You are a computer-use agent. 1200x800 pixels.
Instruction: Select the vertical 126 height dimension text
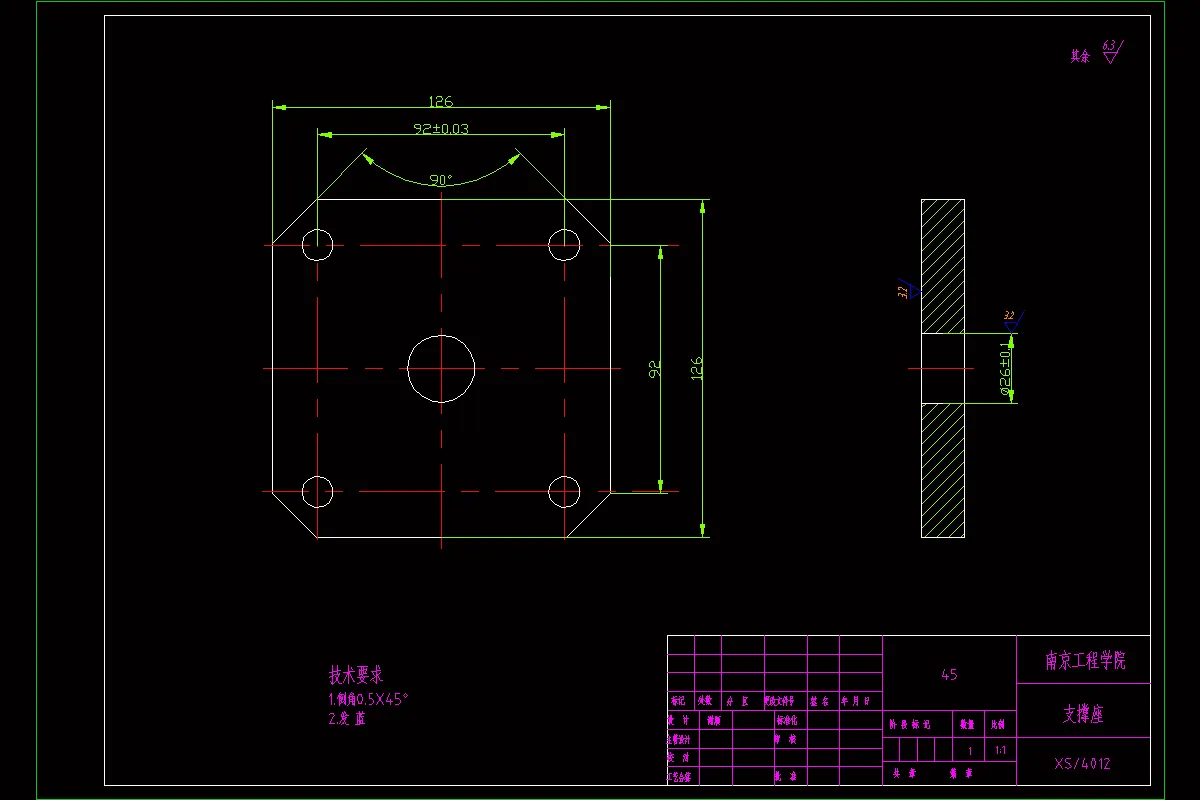click(x=697, y=368)
